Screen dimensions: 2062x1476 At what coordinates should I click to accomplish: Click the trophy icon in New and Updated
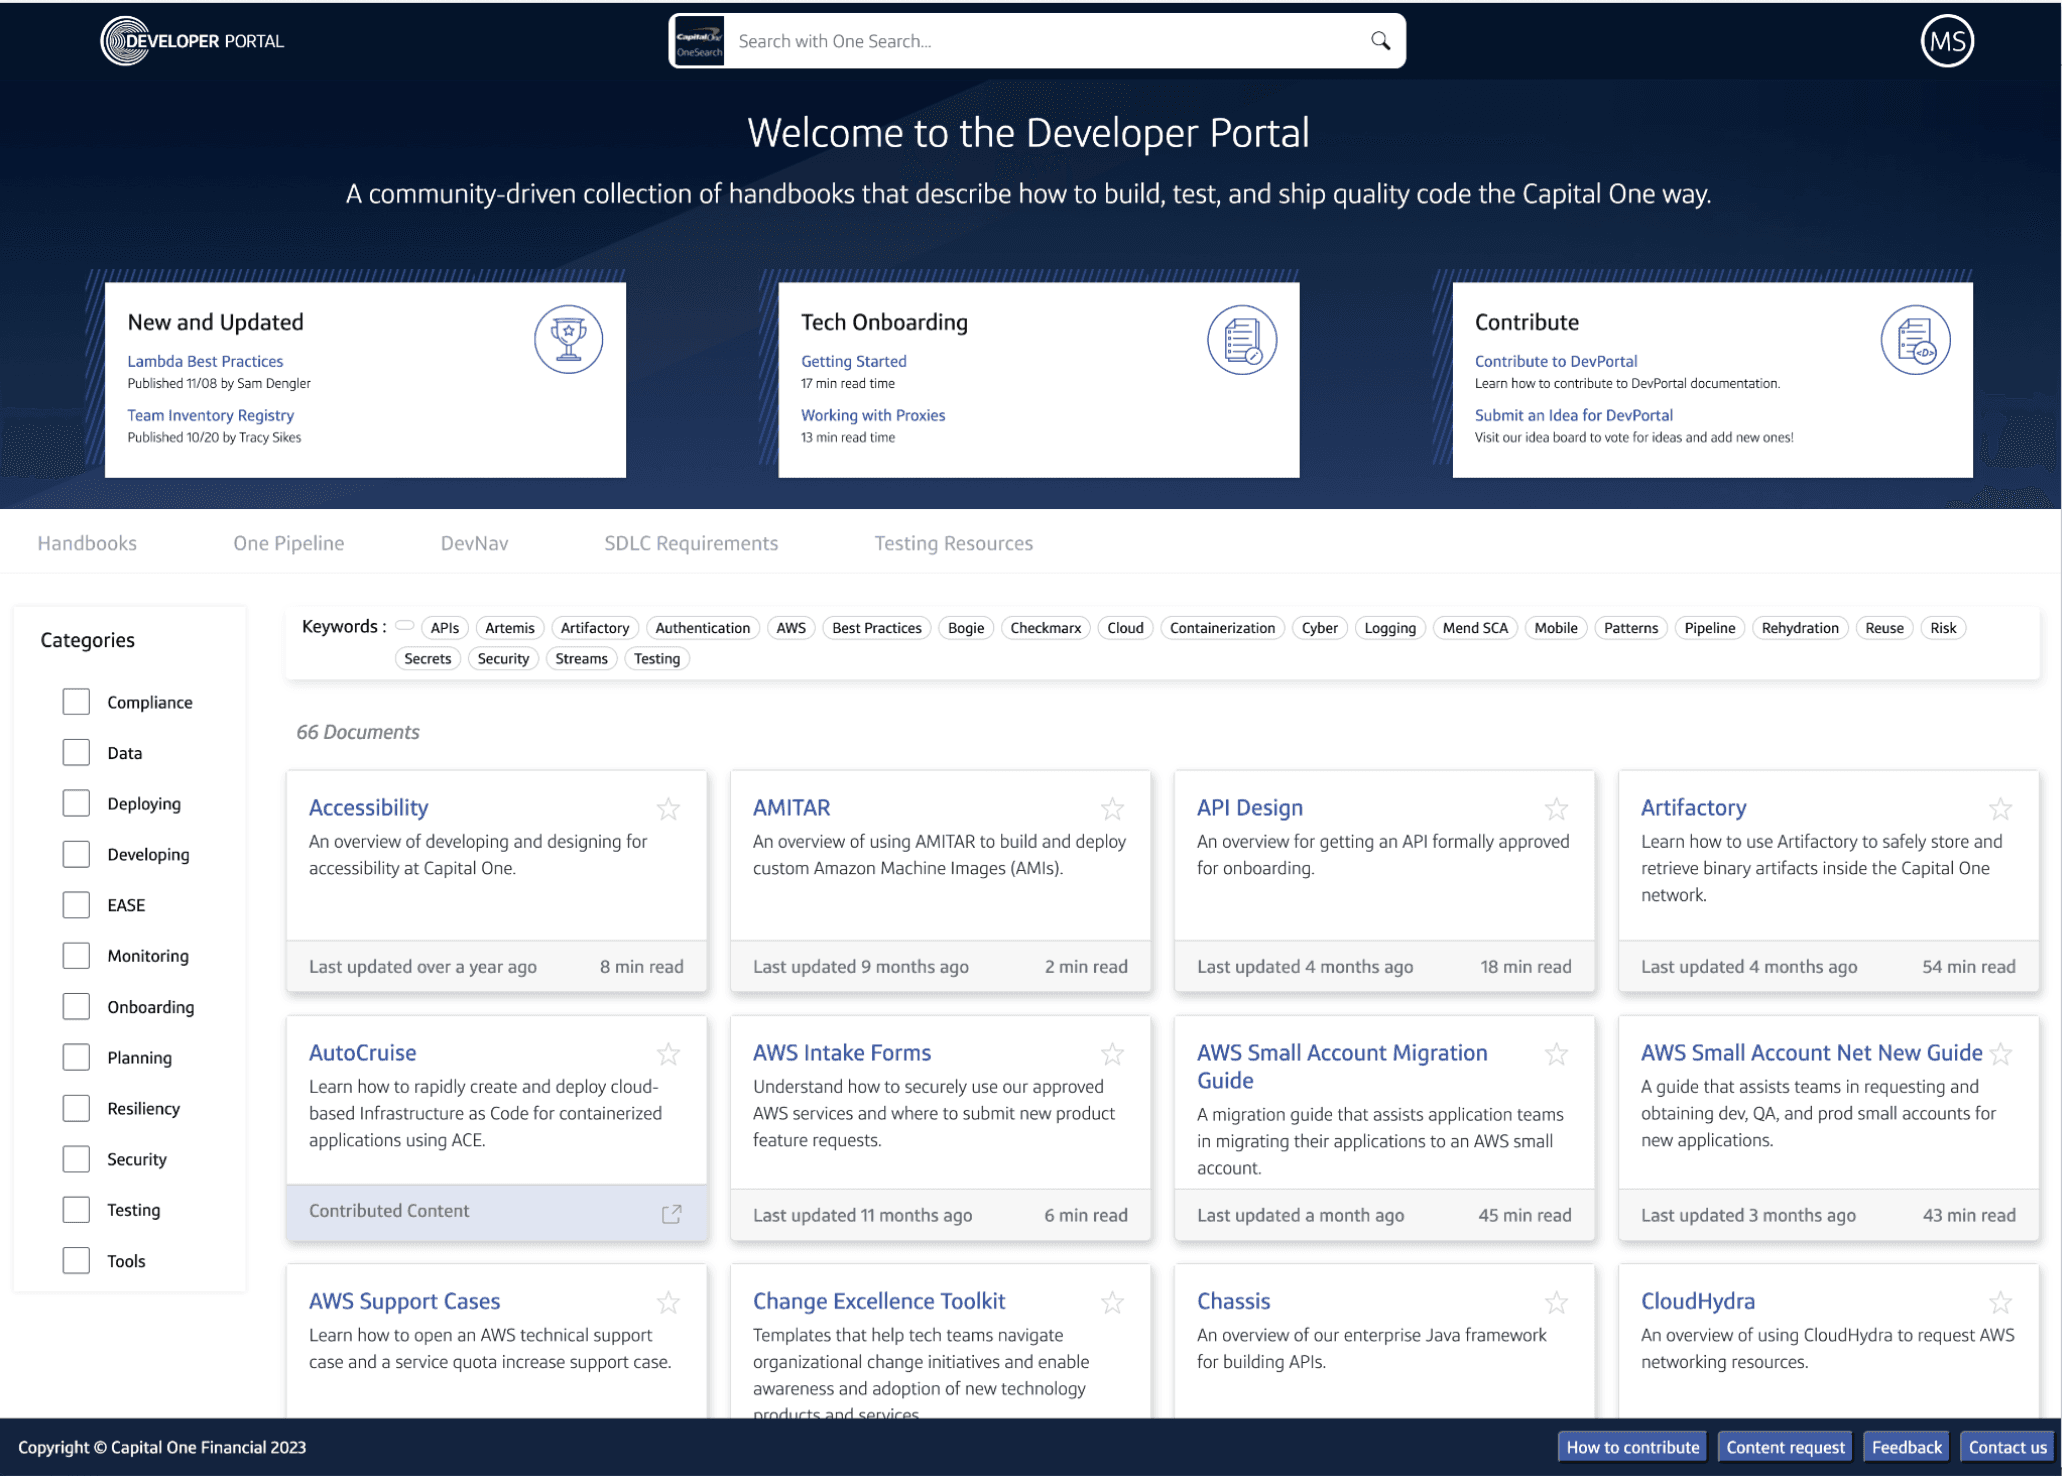pos(568,340)
